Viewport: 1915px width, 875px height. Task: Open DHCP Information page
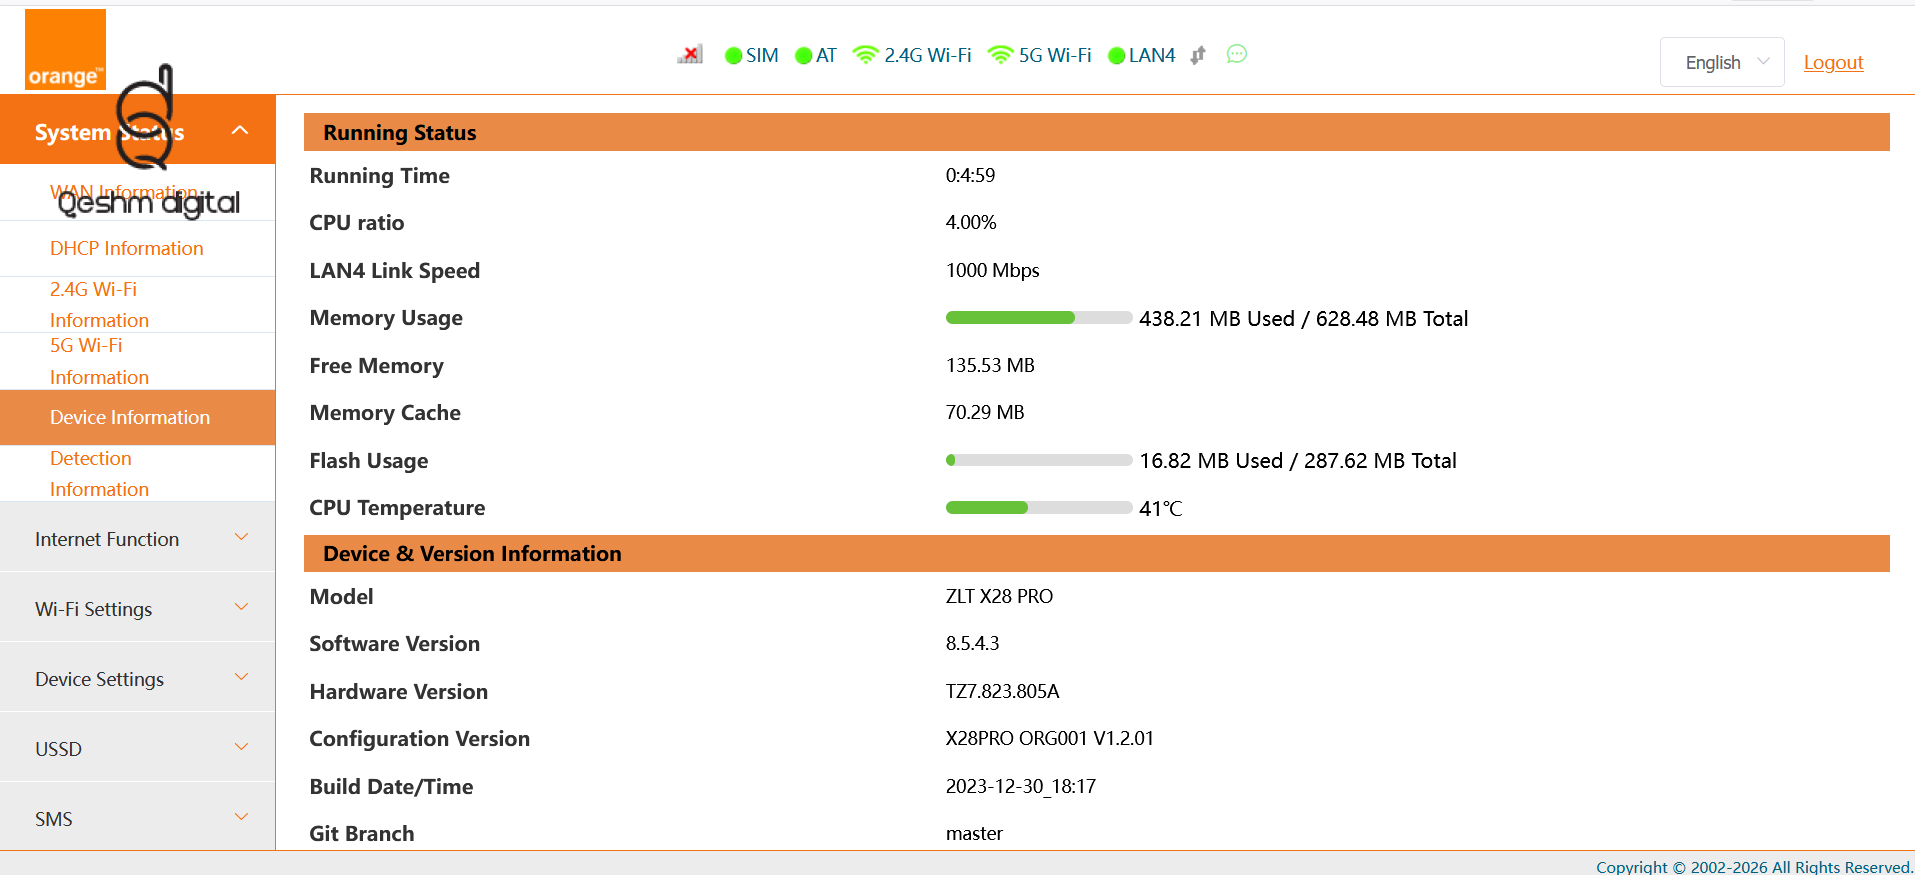(x=138, y=248)
